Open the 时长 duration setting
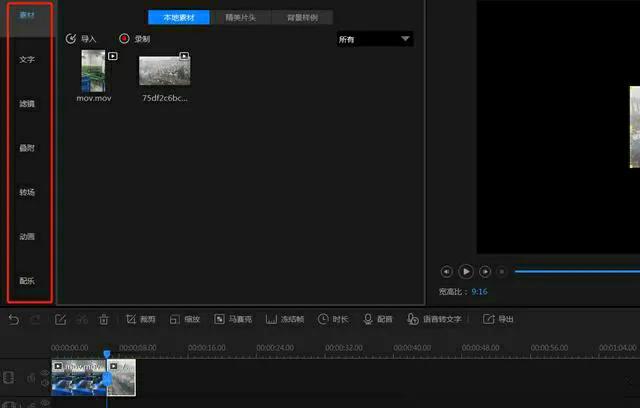The width and height of the screenshot is (640, 408). pos(333,319)
